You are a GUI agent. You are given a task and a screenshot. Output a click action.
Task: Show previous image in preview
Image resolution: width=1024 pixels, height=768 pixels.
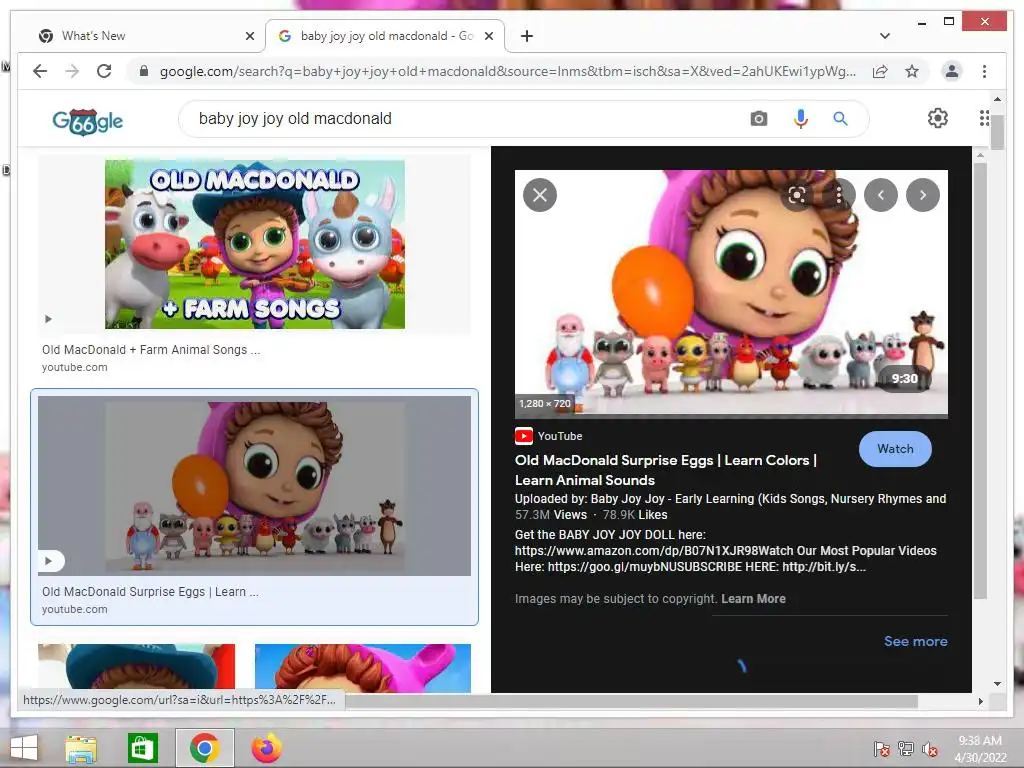pos(880,195)
